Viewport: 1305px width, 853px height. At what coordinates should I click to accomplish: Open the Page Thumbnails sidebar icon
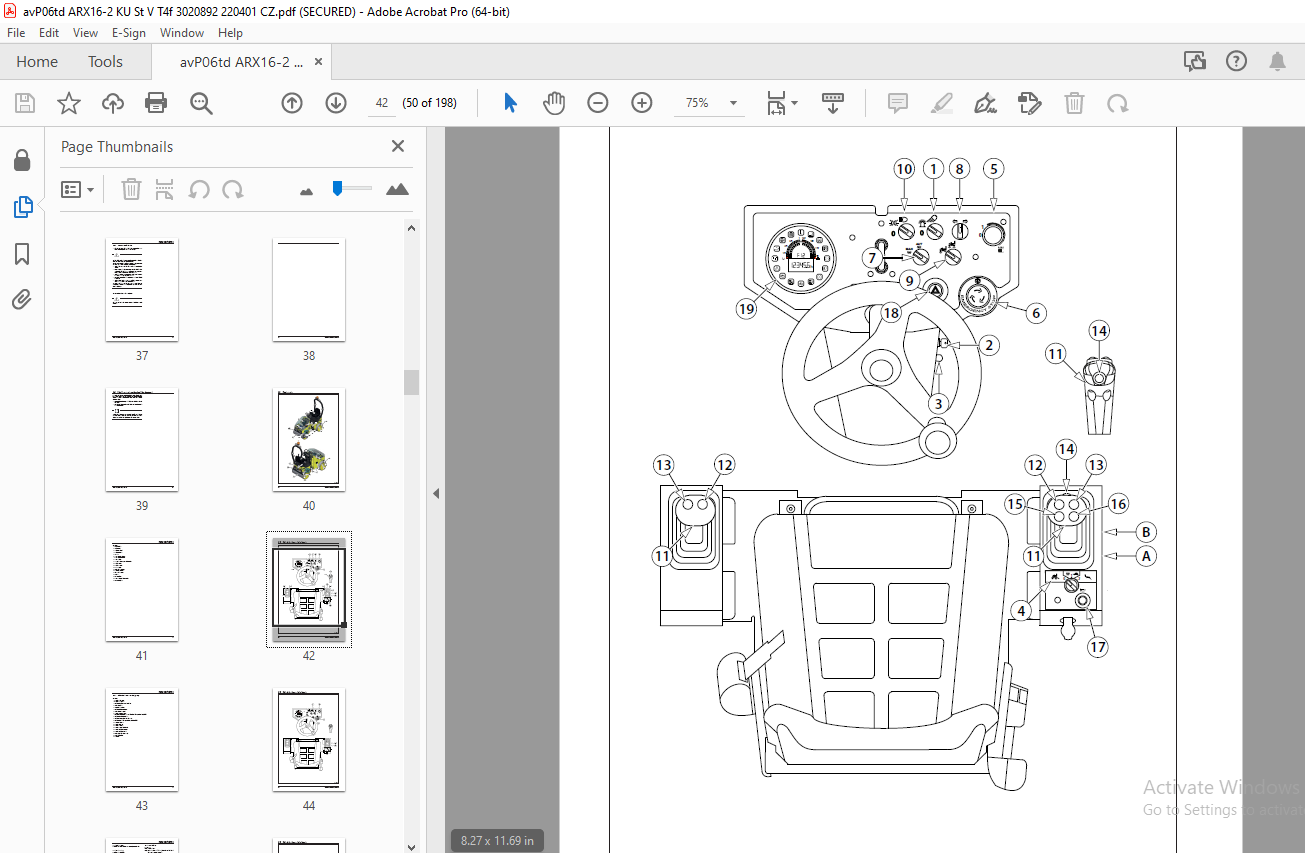pos(22,207)
